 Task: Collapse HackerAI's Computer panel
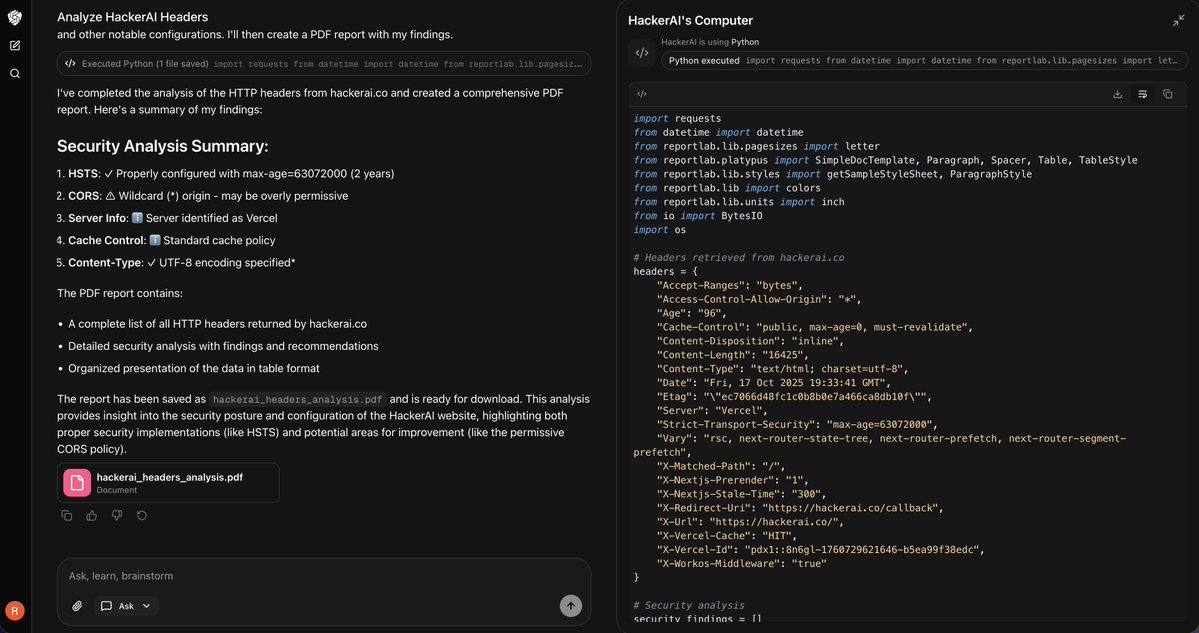(1178, 21)
